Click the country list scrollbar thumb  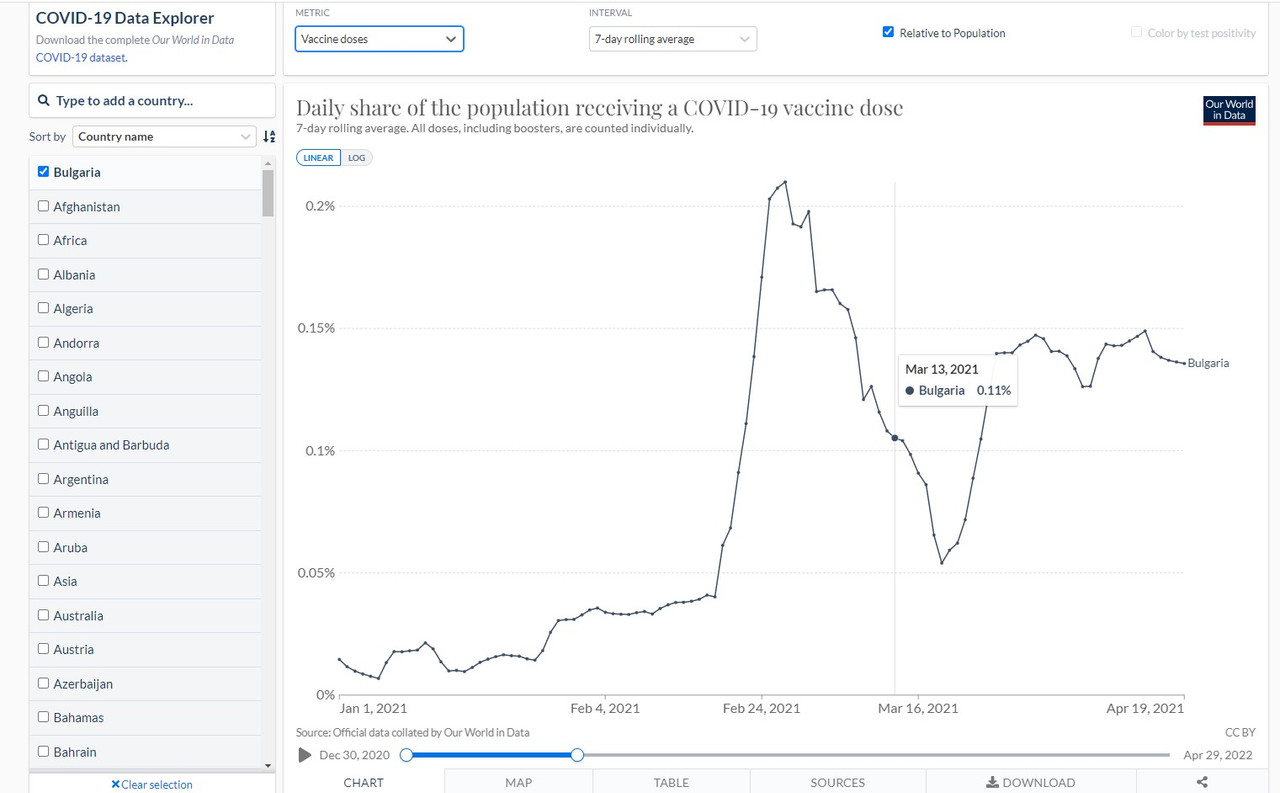(268, 193)
